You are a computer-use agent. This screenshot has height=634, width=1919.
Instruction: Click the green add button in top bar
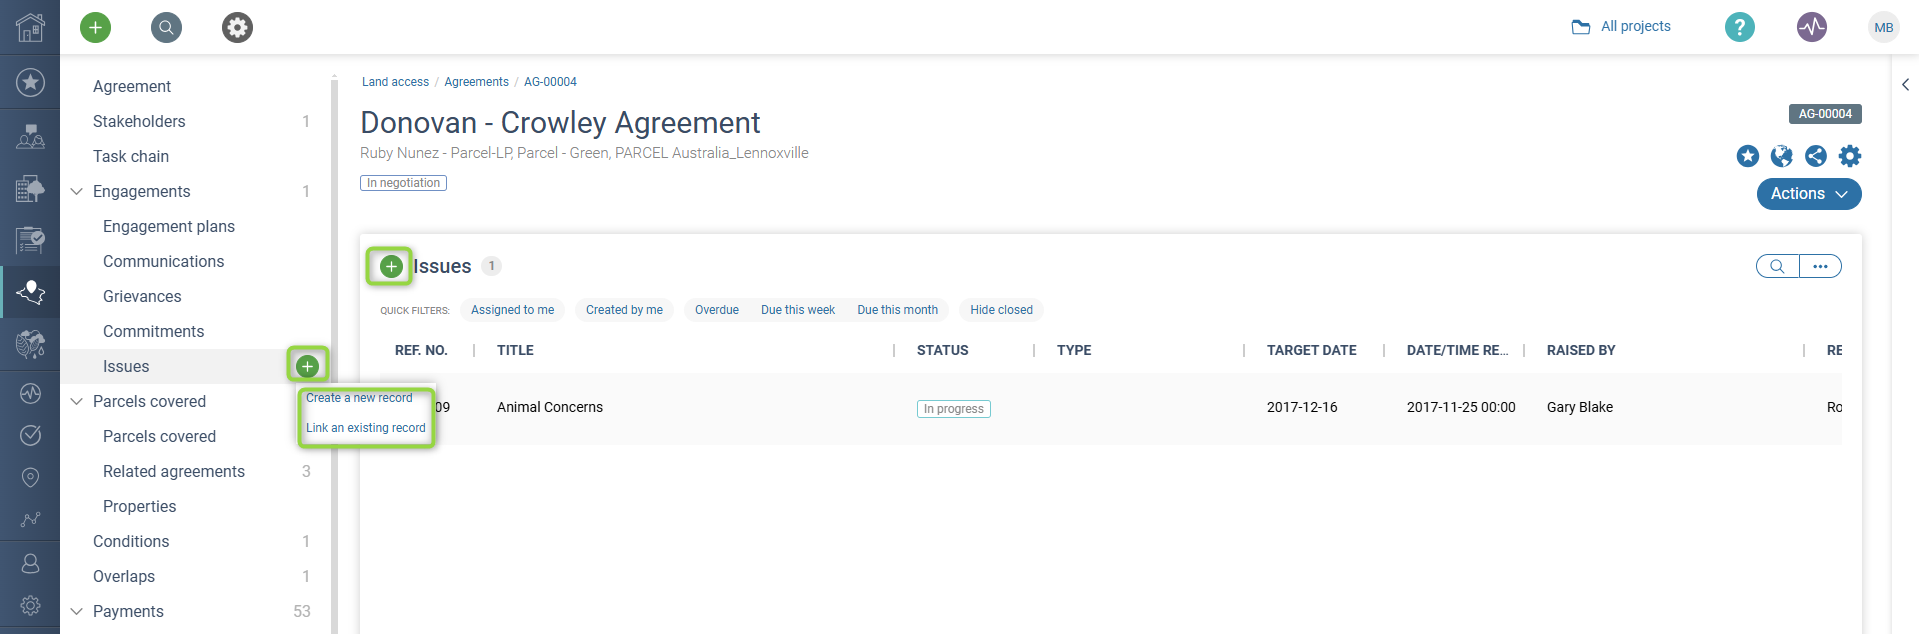coord(96,27)
